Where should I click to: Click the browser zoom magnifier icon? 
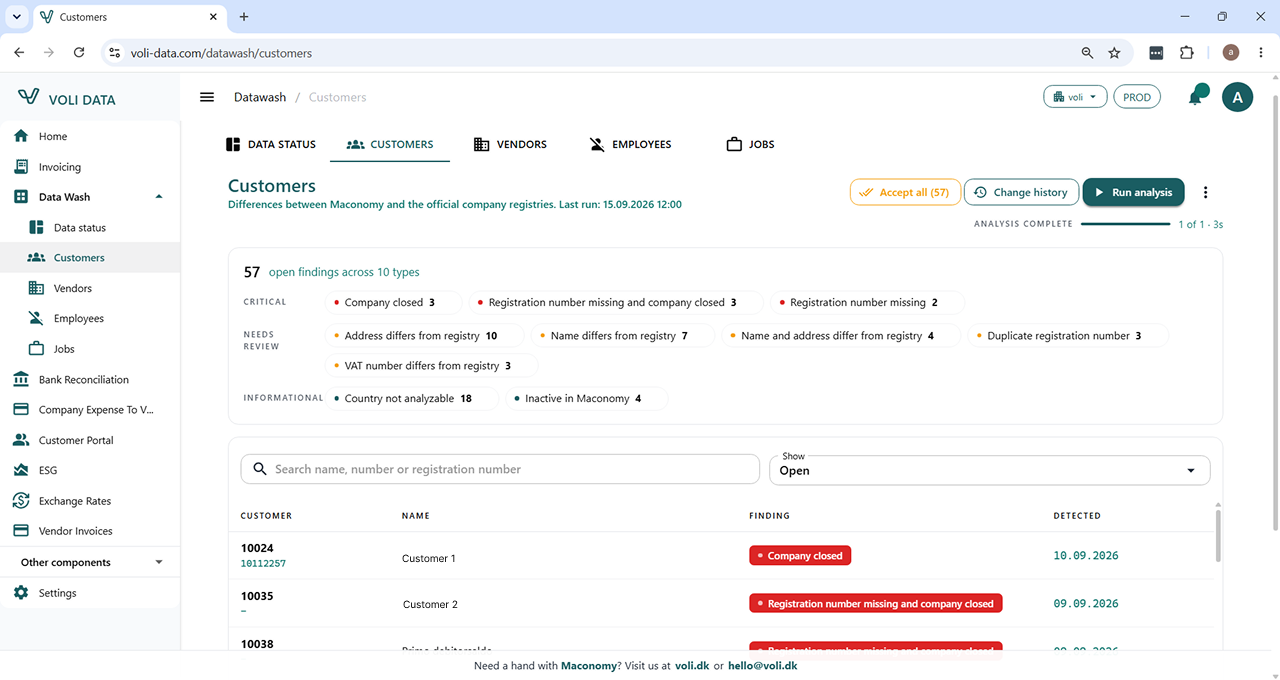(x=1088, y=53)
